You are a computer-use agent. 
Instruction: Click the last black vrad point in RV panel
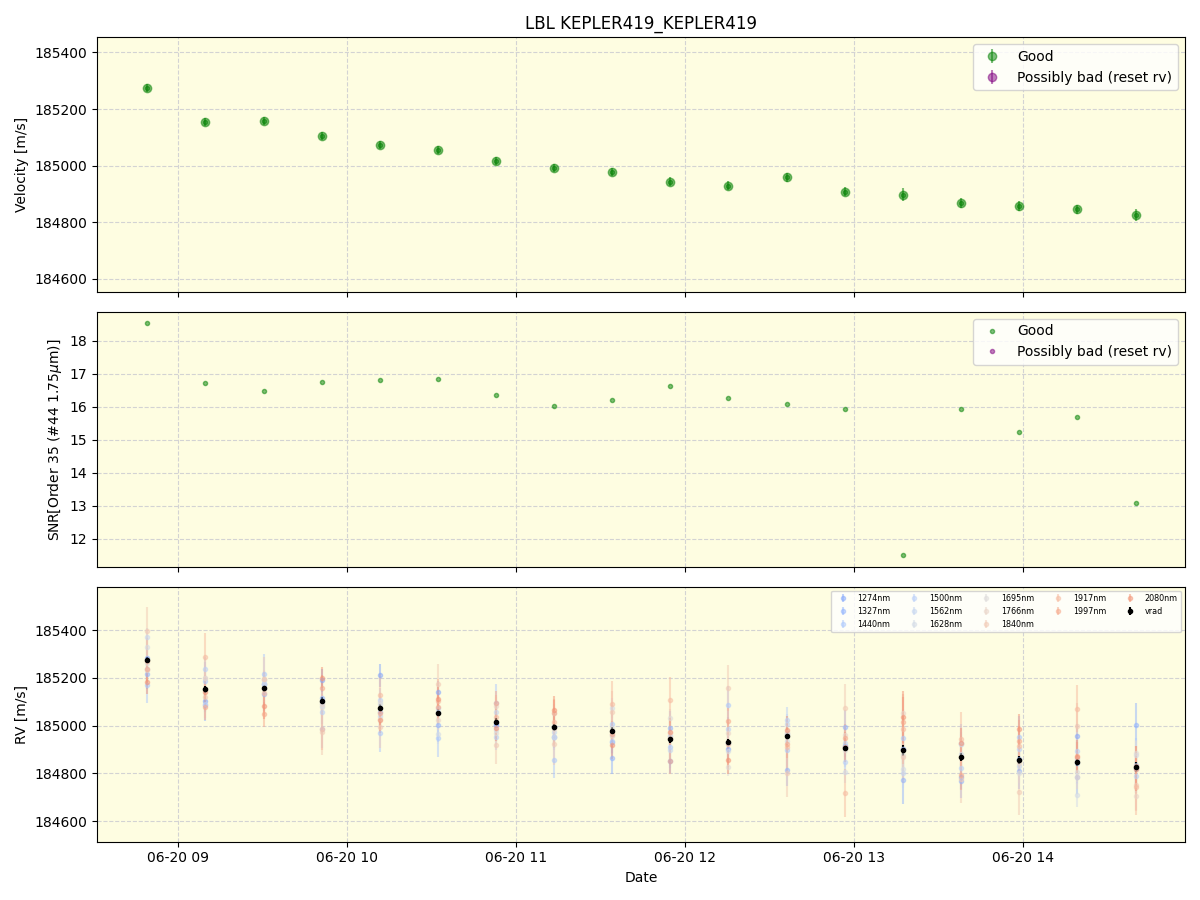coord(1136,767)
